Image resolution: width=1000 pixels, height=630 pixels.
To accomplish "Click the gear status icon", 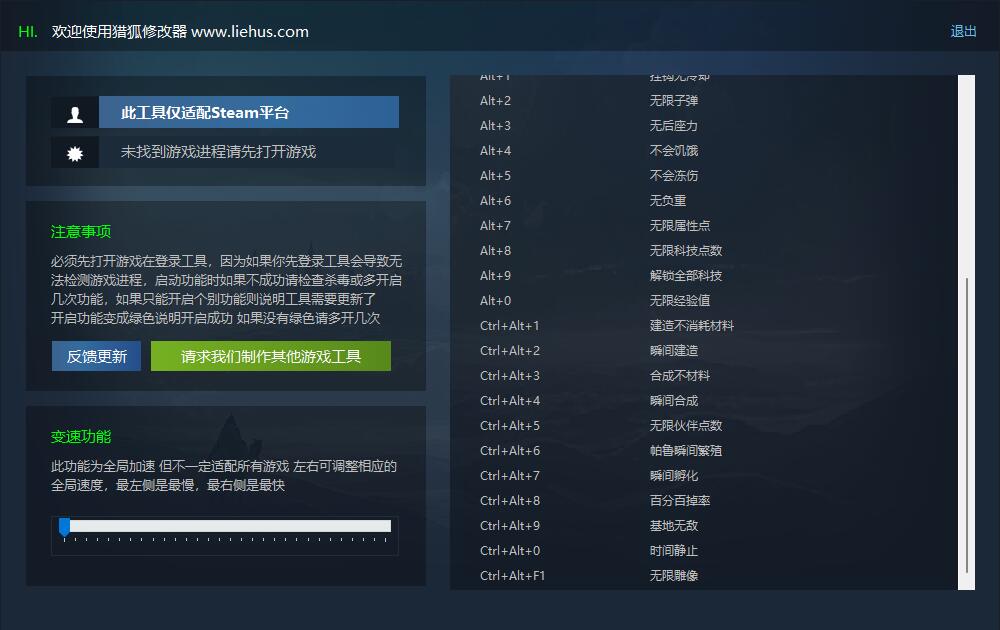I will 75,153.
